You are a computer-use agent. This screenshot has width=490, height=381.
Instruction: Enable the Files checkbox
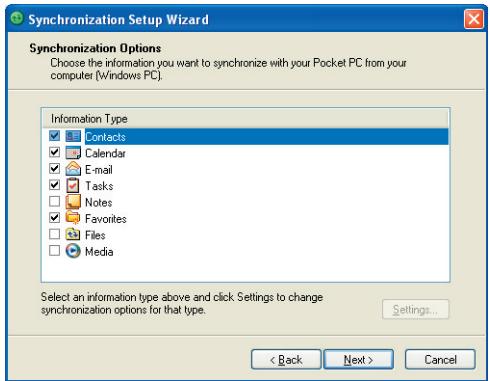click(54, 234)
